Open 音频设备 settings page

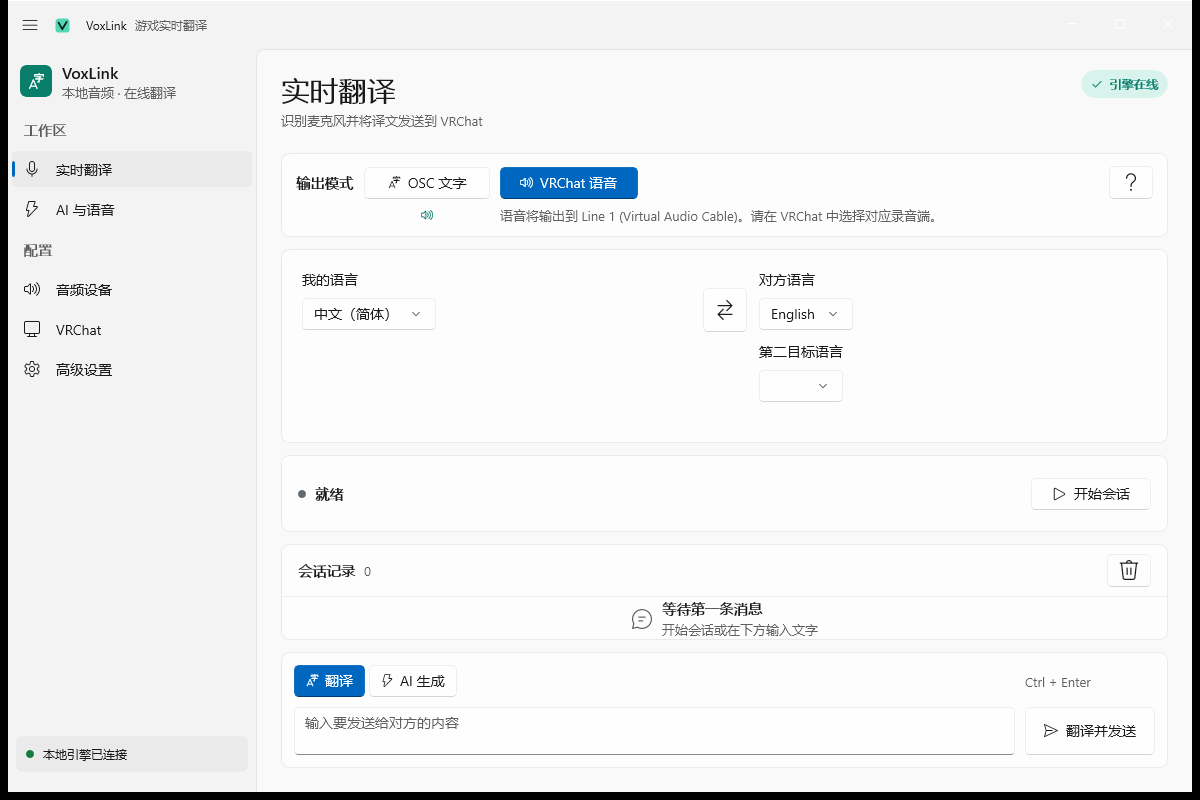(x=132, y=290)
